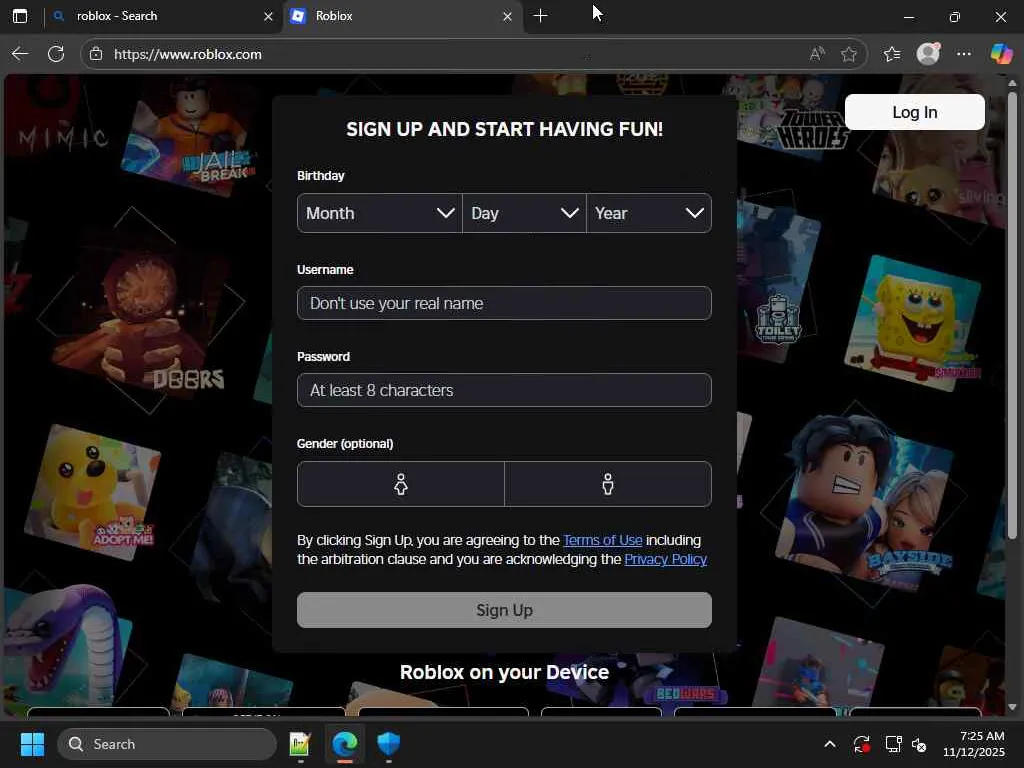
Task: Click the sync alert tray icon
Action: (x=861, y=744)
